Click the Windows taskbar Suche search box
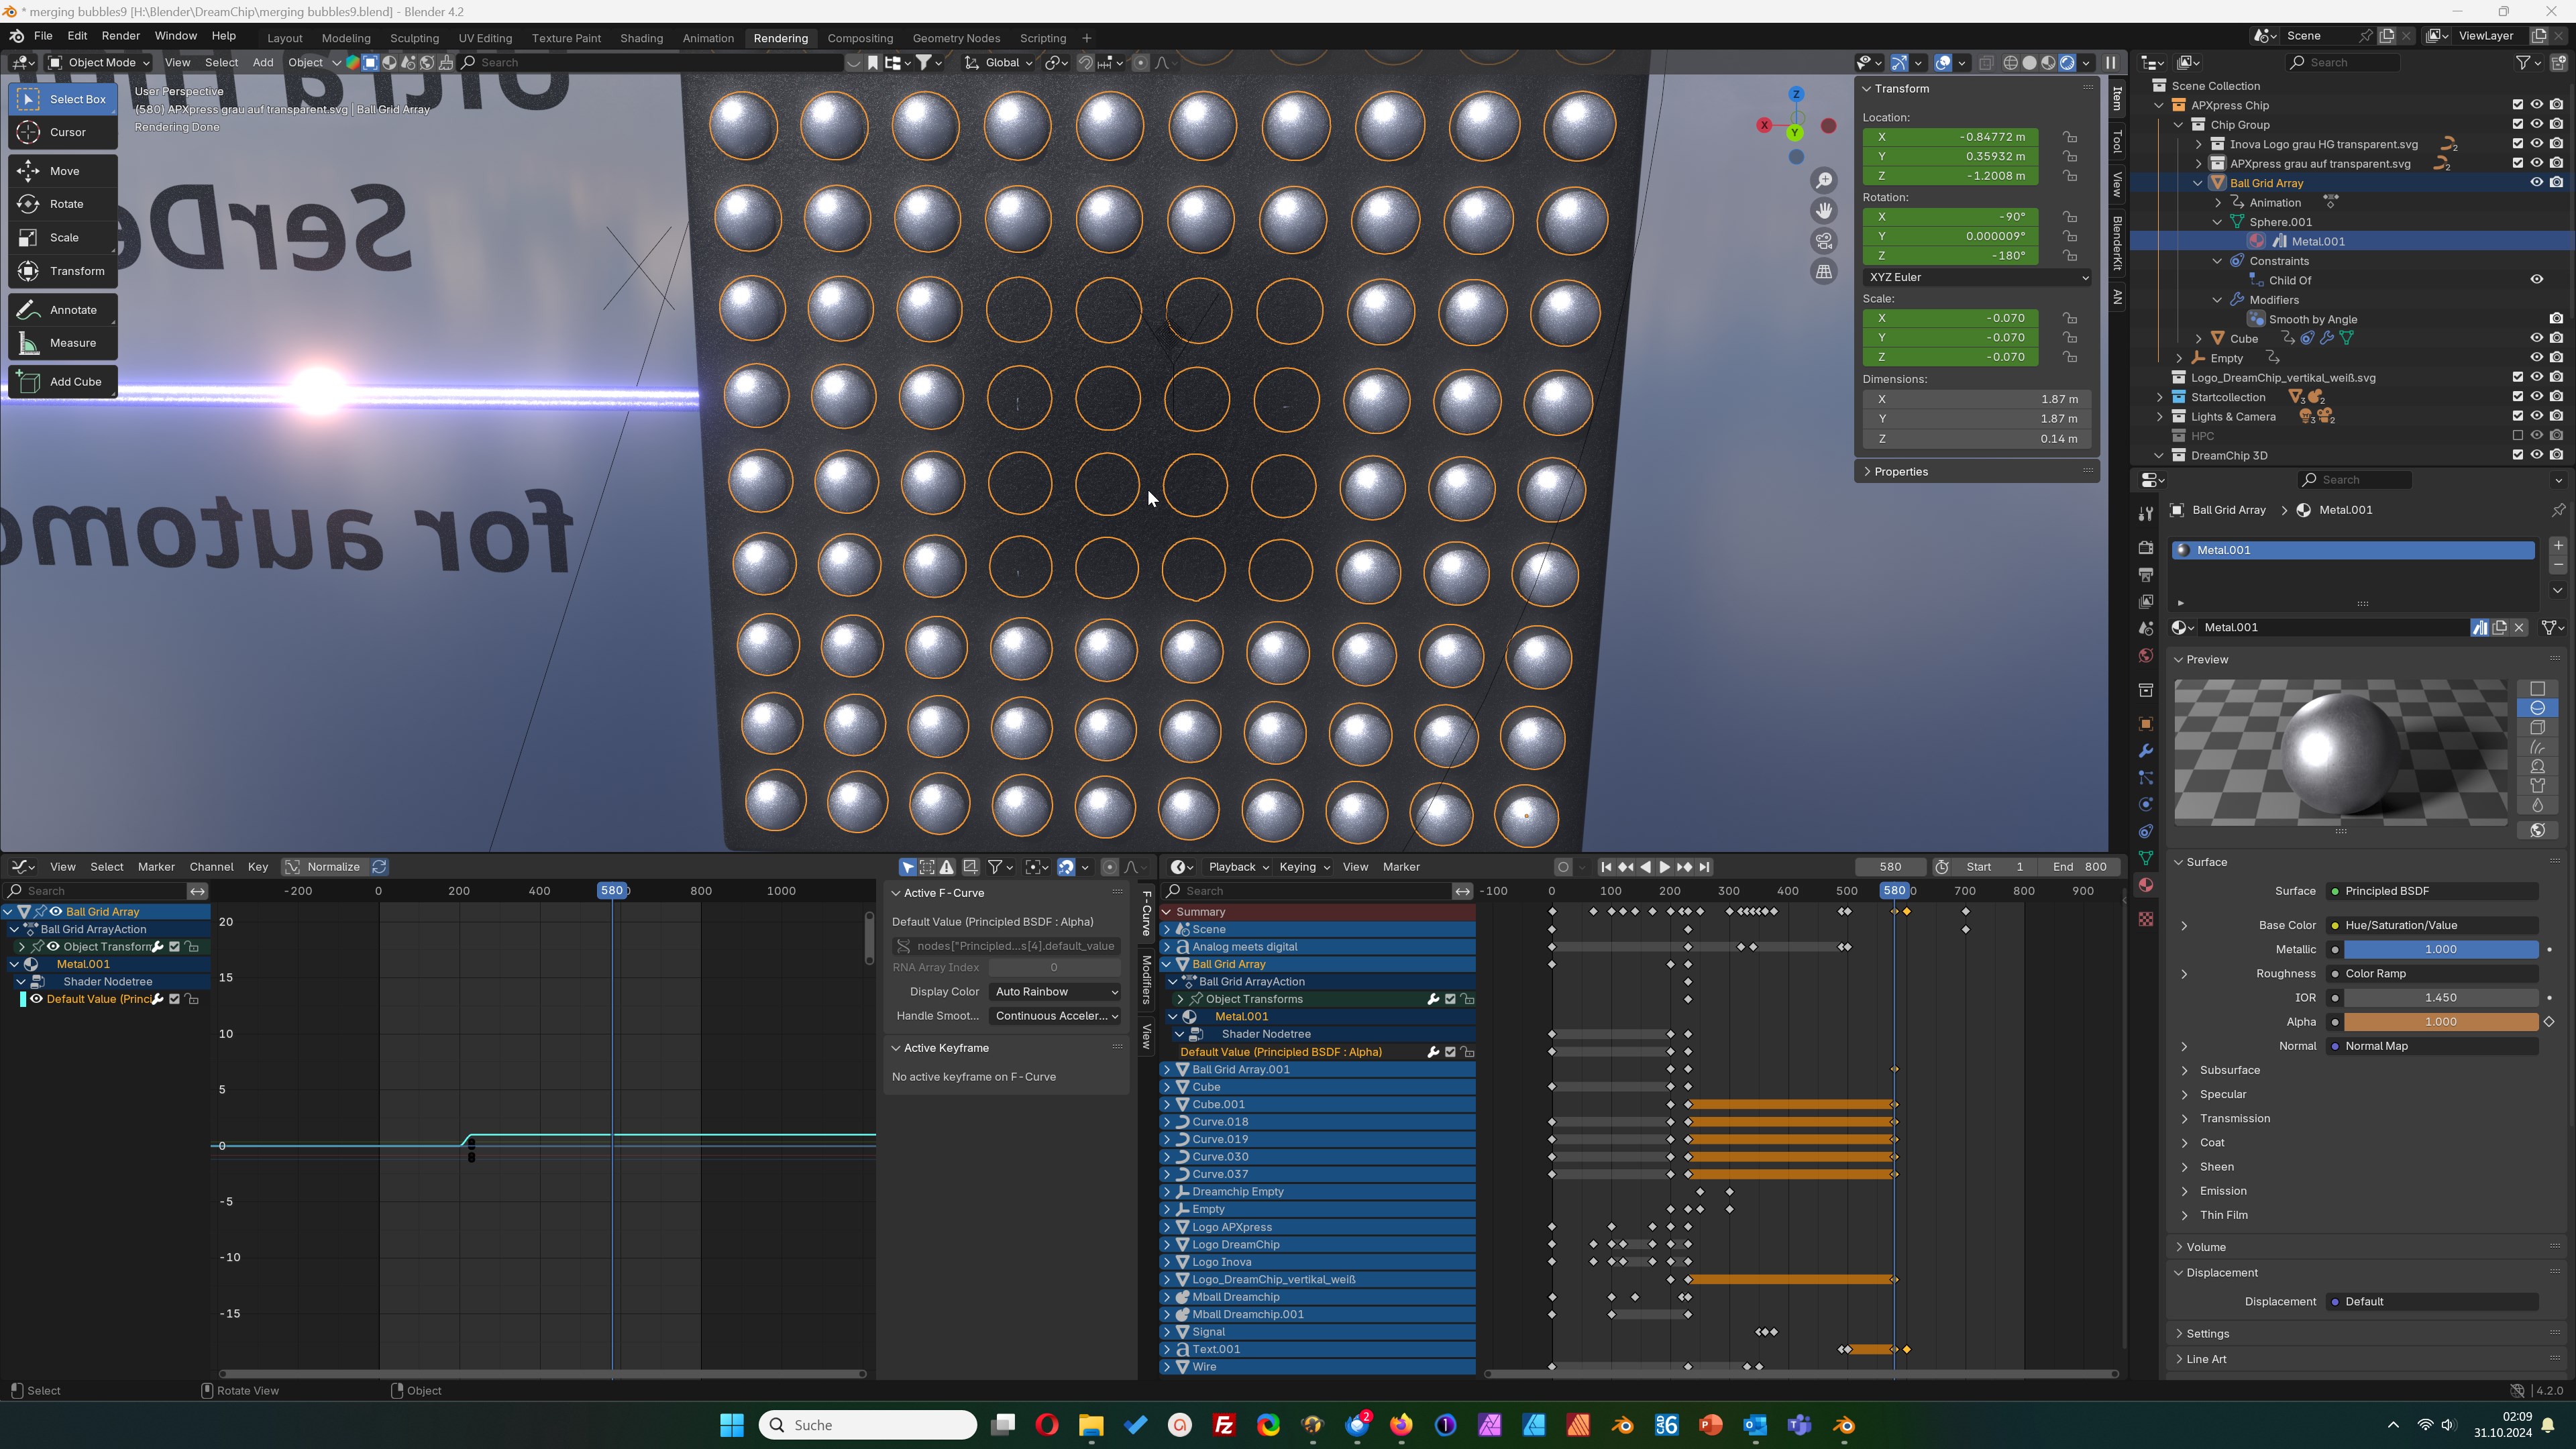 click(867, 1424)
